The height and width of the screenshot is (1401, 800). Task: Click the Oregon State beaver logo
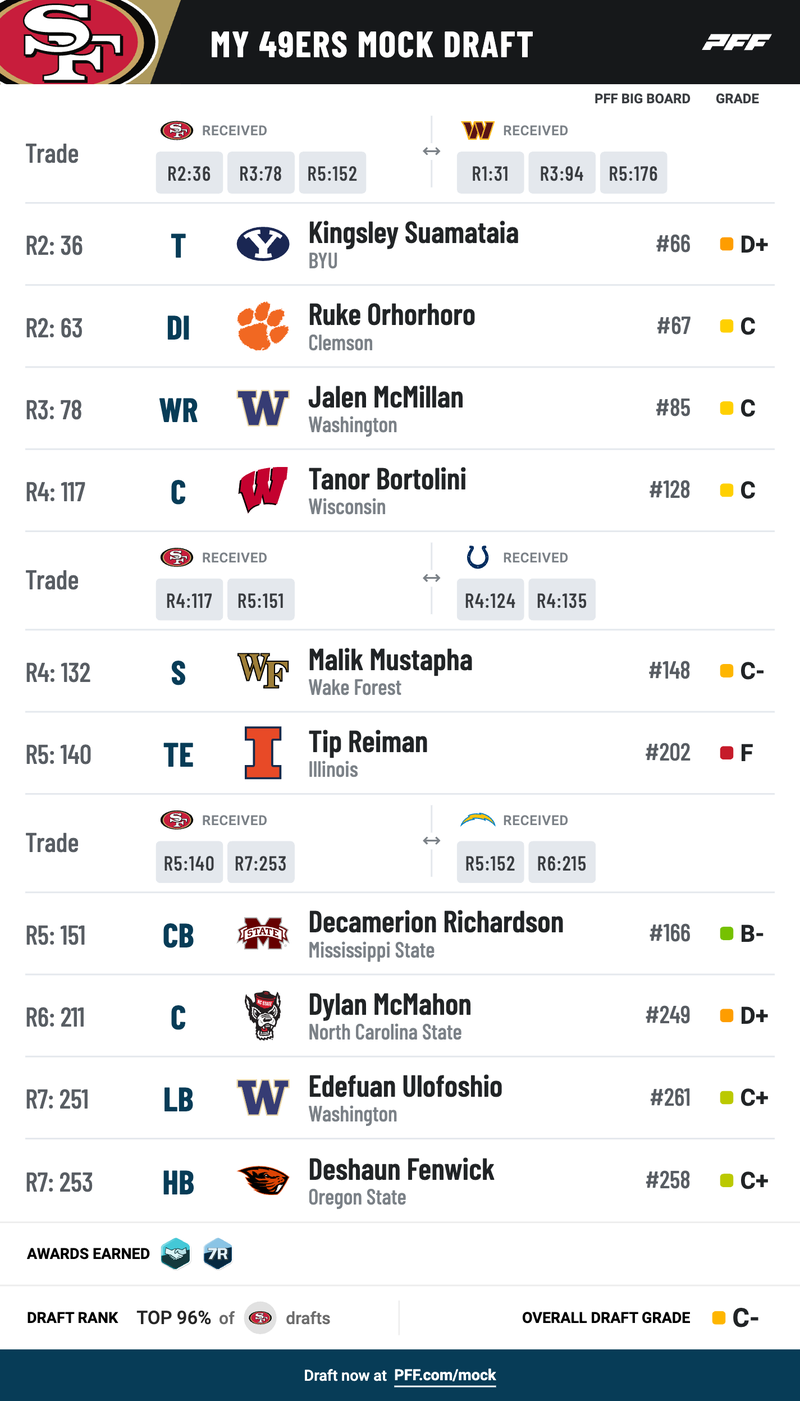pyautogui.click(x=263, y=1181)
